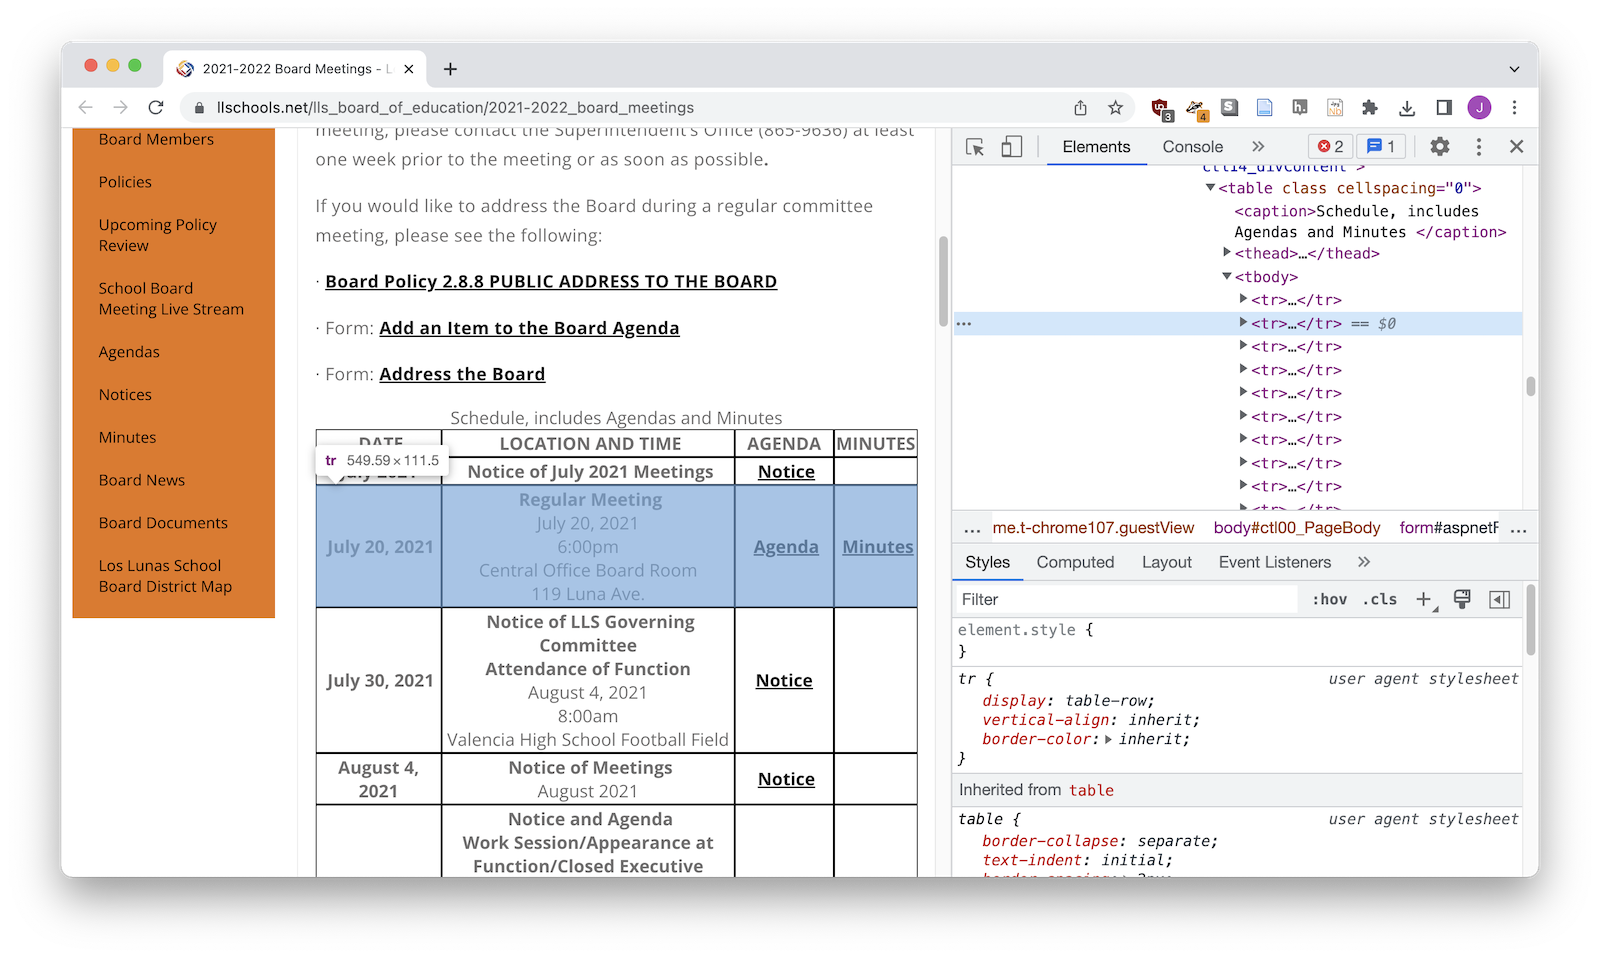
Task: Open School Board Meeting Live Stream page
Action: [171, 299]
